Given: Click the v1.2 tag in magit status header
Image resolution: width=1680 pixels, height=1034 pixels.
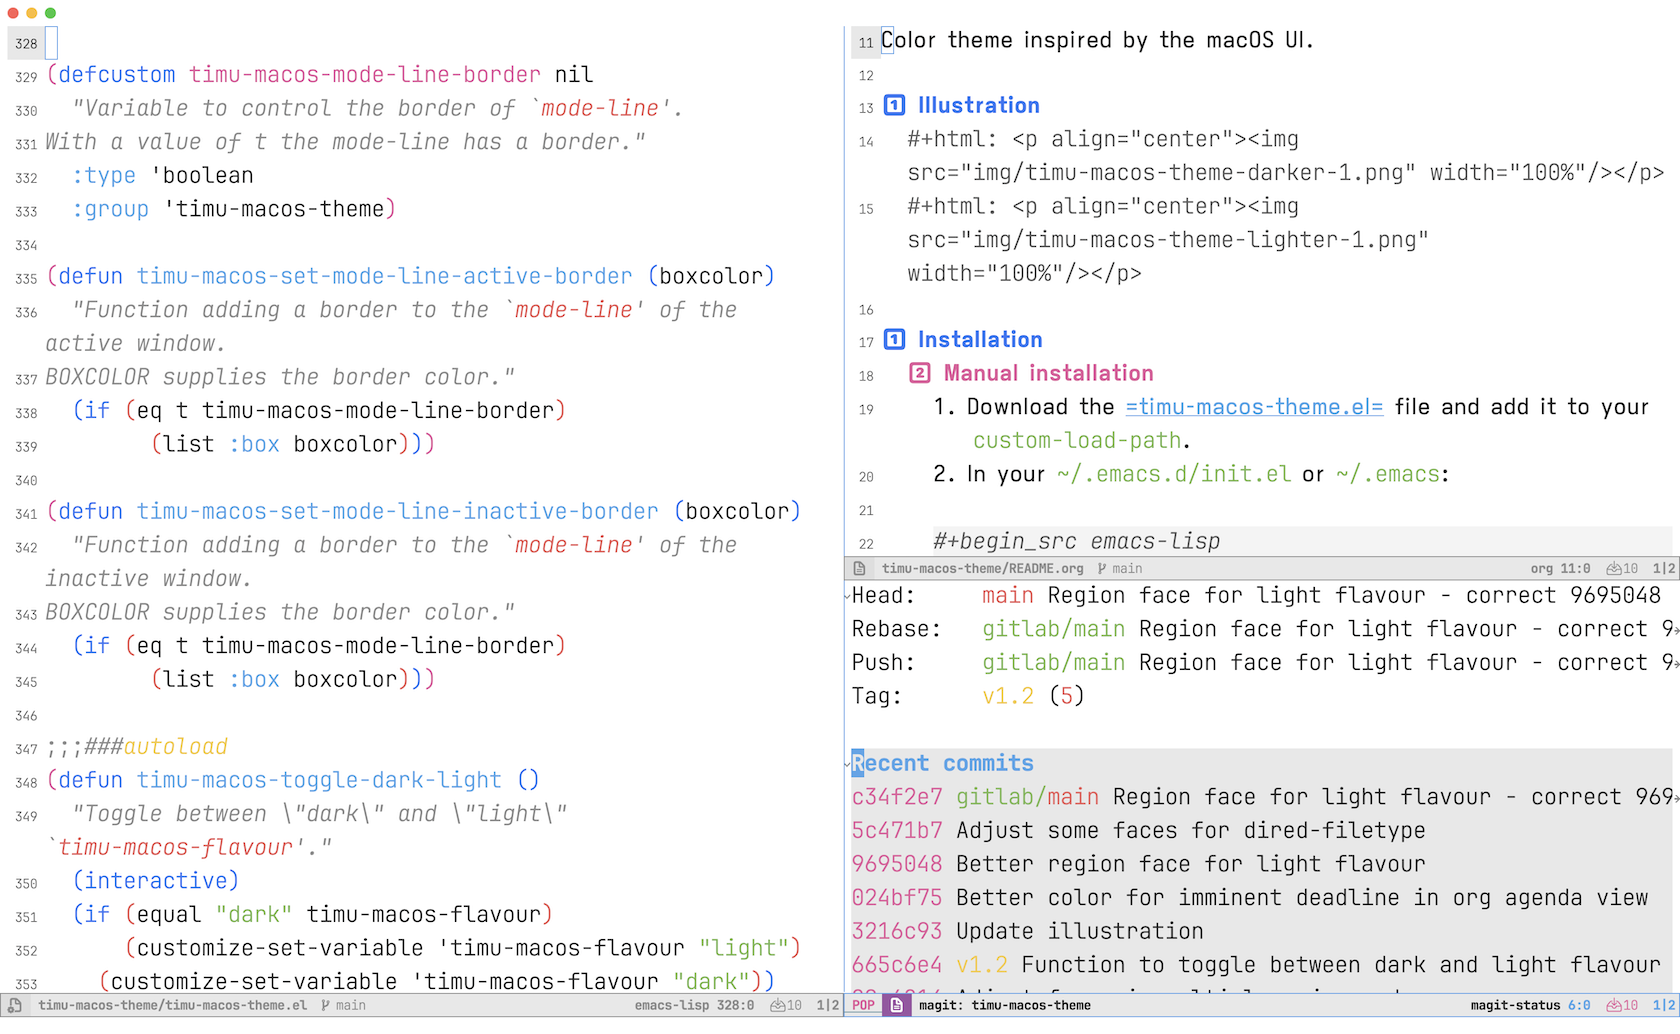Looking at the screenshot, I should [1007, 696].
